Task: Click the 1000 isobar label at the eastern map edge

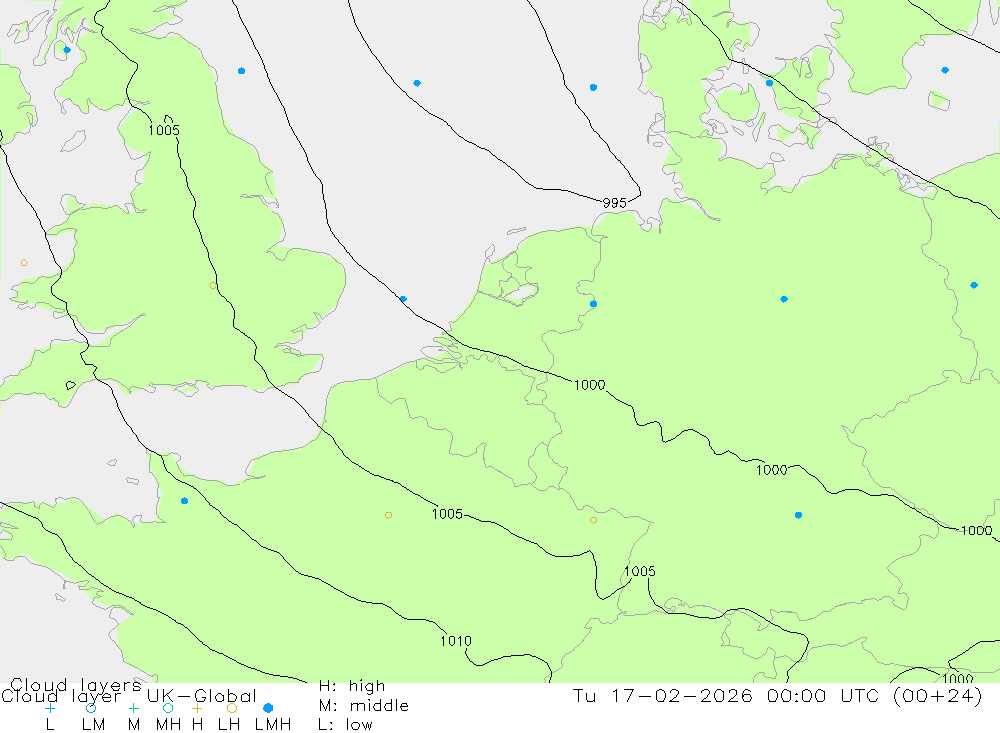Action: click(x=976, y=531)
